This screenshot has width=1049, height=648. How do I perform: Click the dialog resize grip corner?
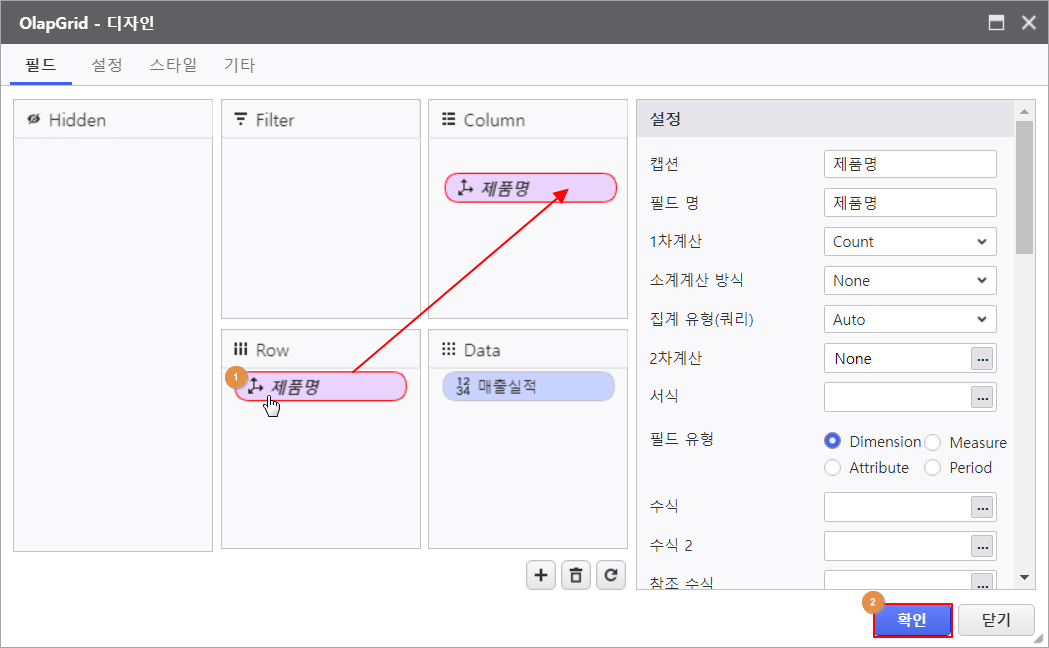pos(1038,639)
